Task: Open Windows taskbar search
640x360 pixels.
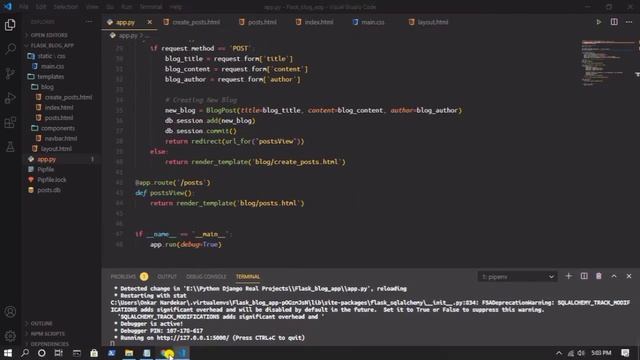Action: [x=25, y=353]
